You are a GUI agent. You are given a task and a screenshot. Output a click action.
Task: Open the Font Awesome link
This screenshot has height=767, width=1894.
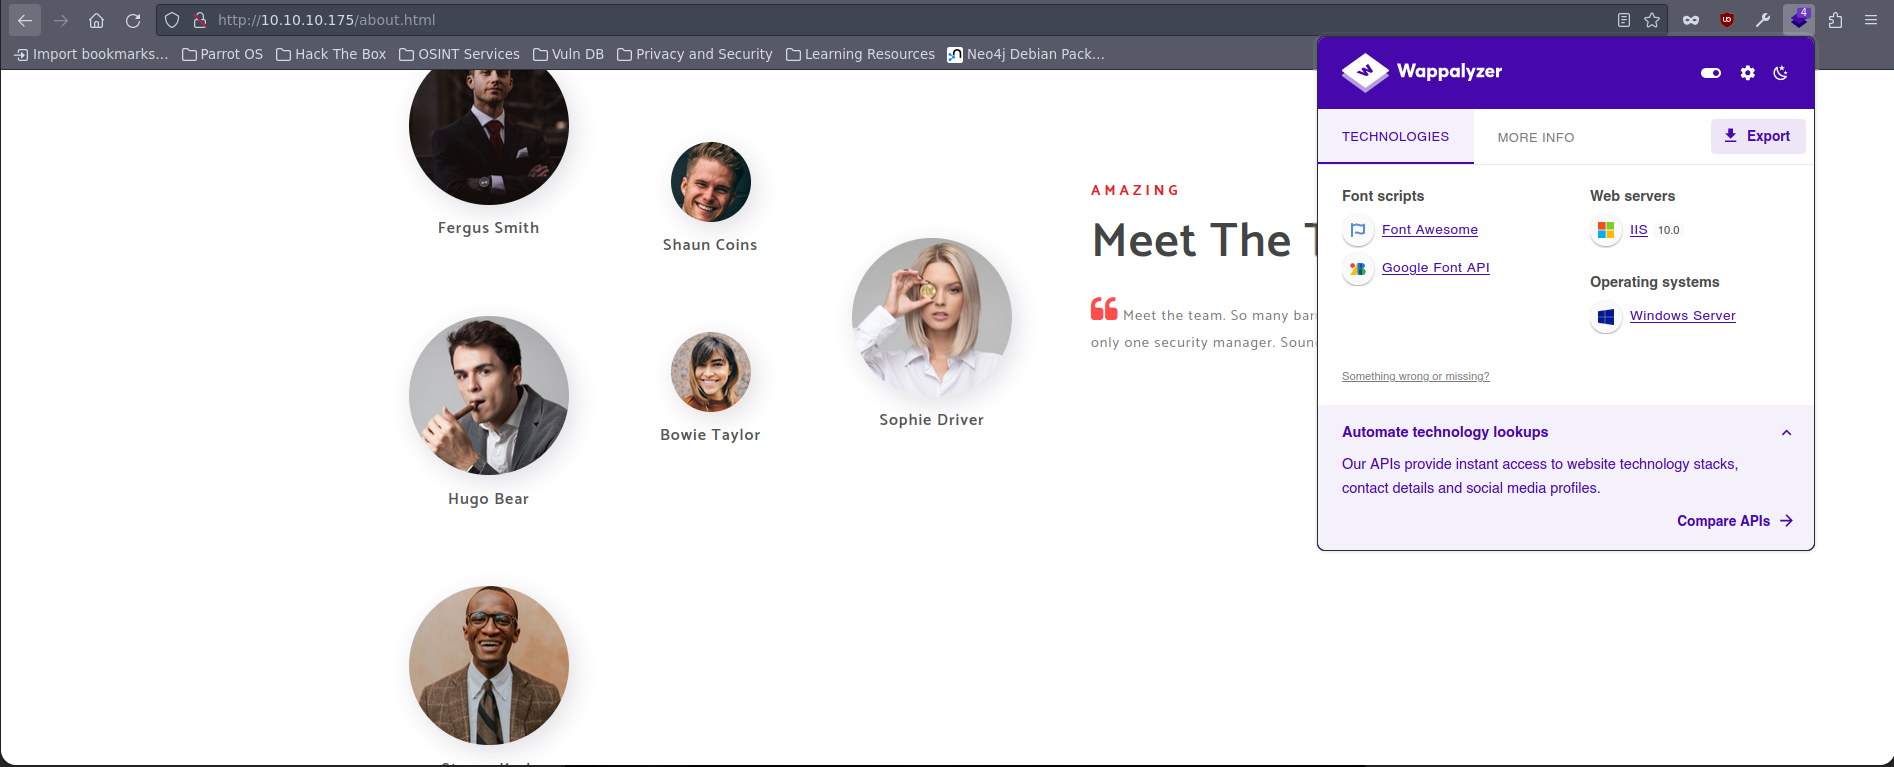tap(1429, 230)
